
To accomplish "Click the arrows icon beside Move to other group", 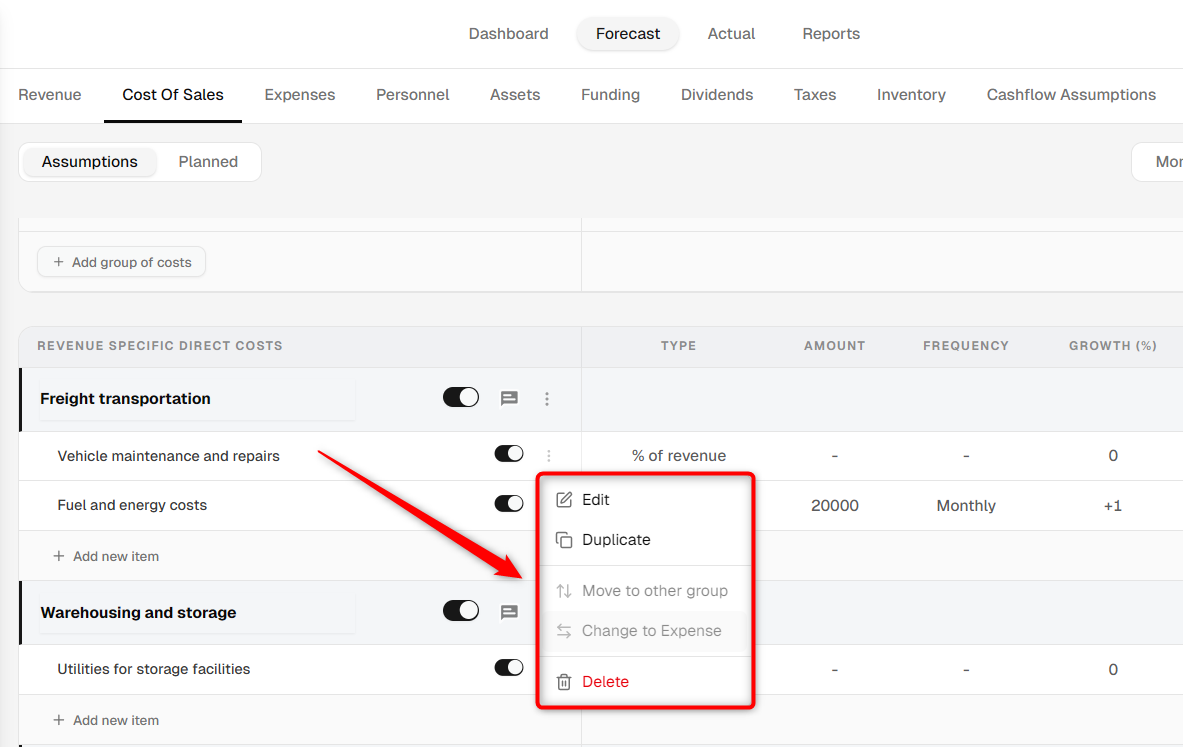I will [x=564, y=591].
